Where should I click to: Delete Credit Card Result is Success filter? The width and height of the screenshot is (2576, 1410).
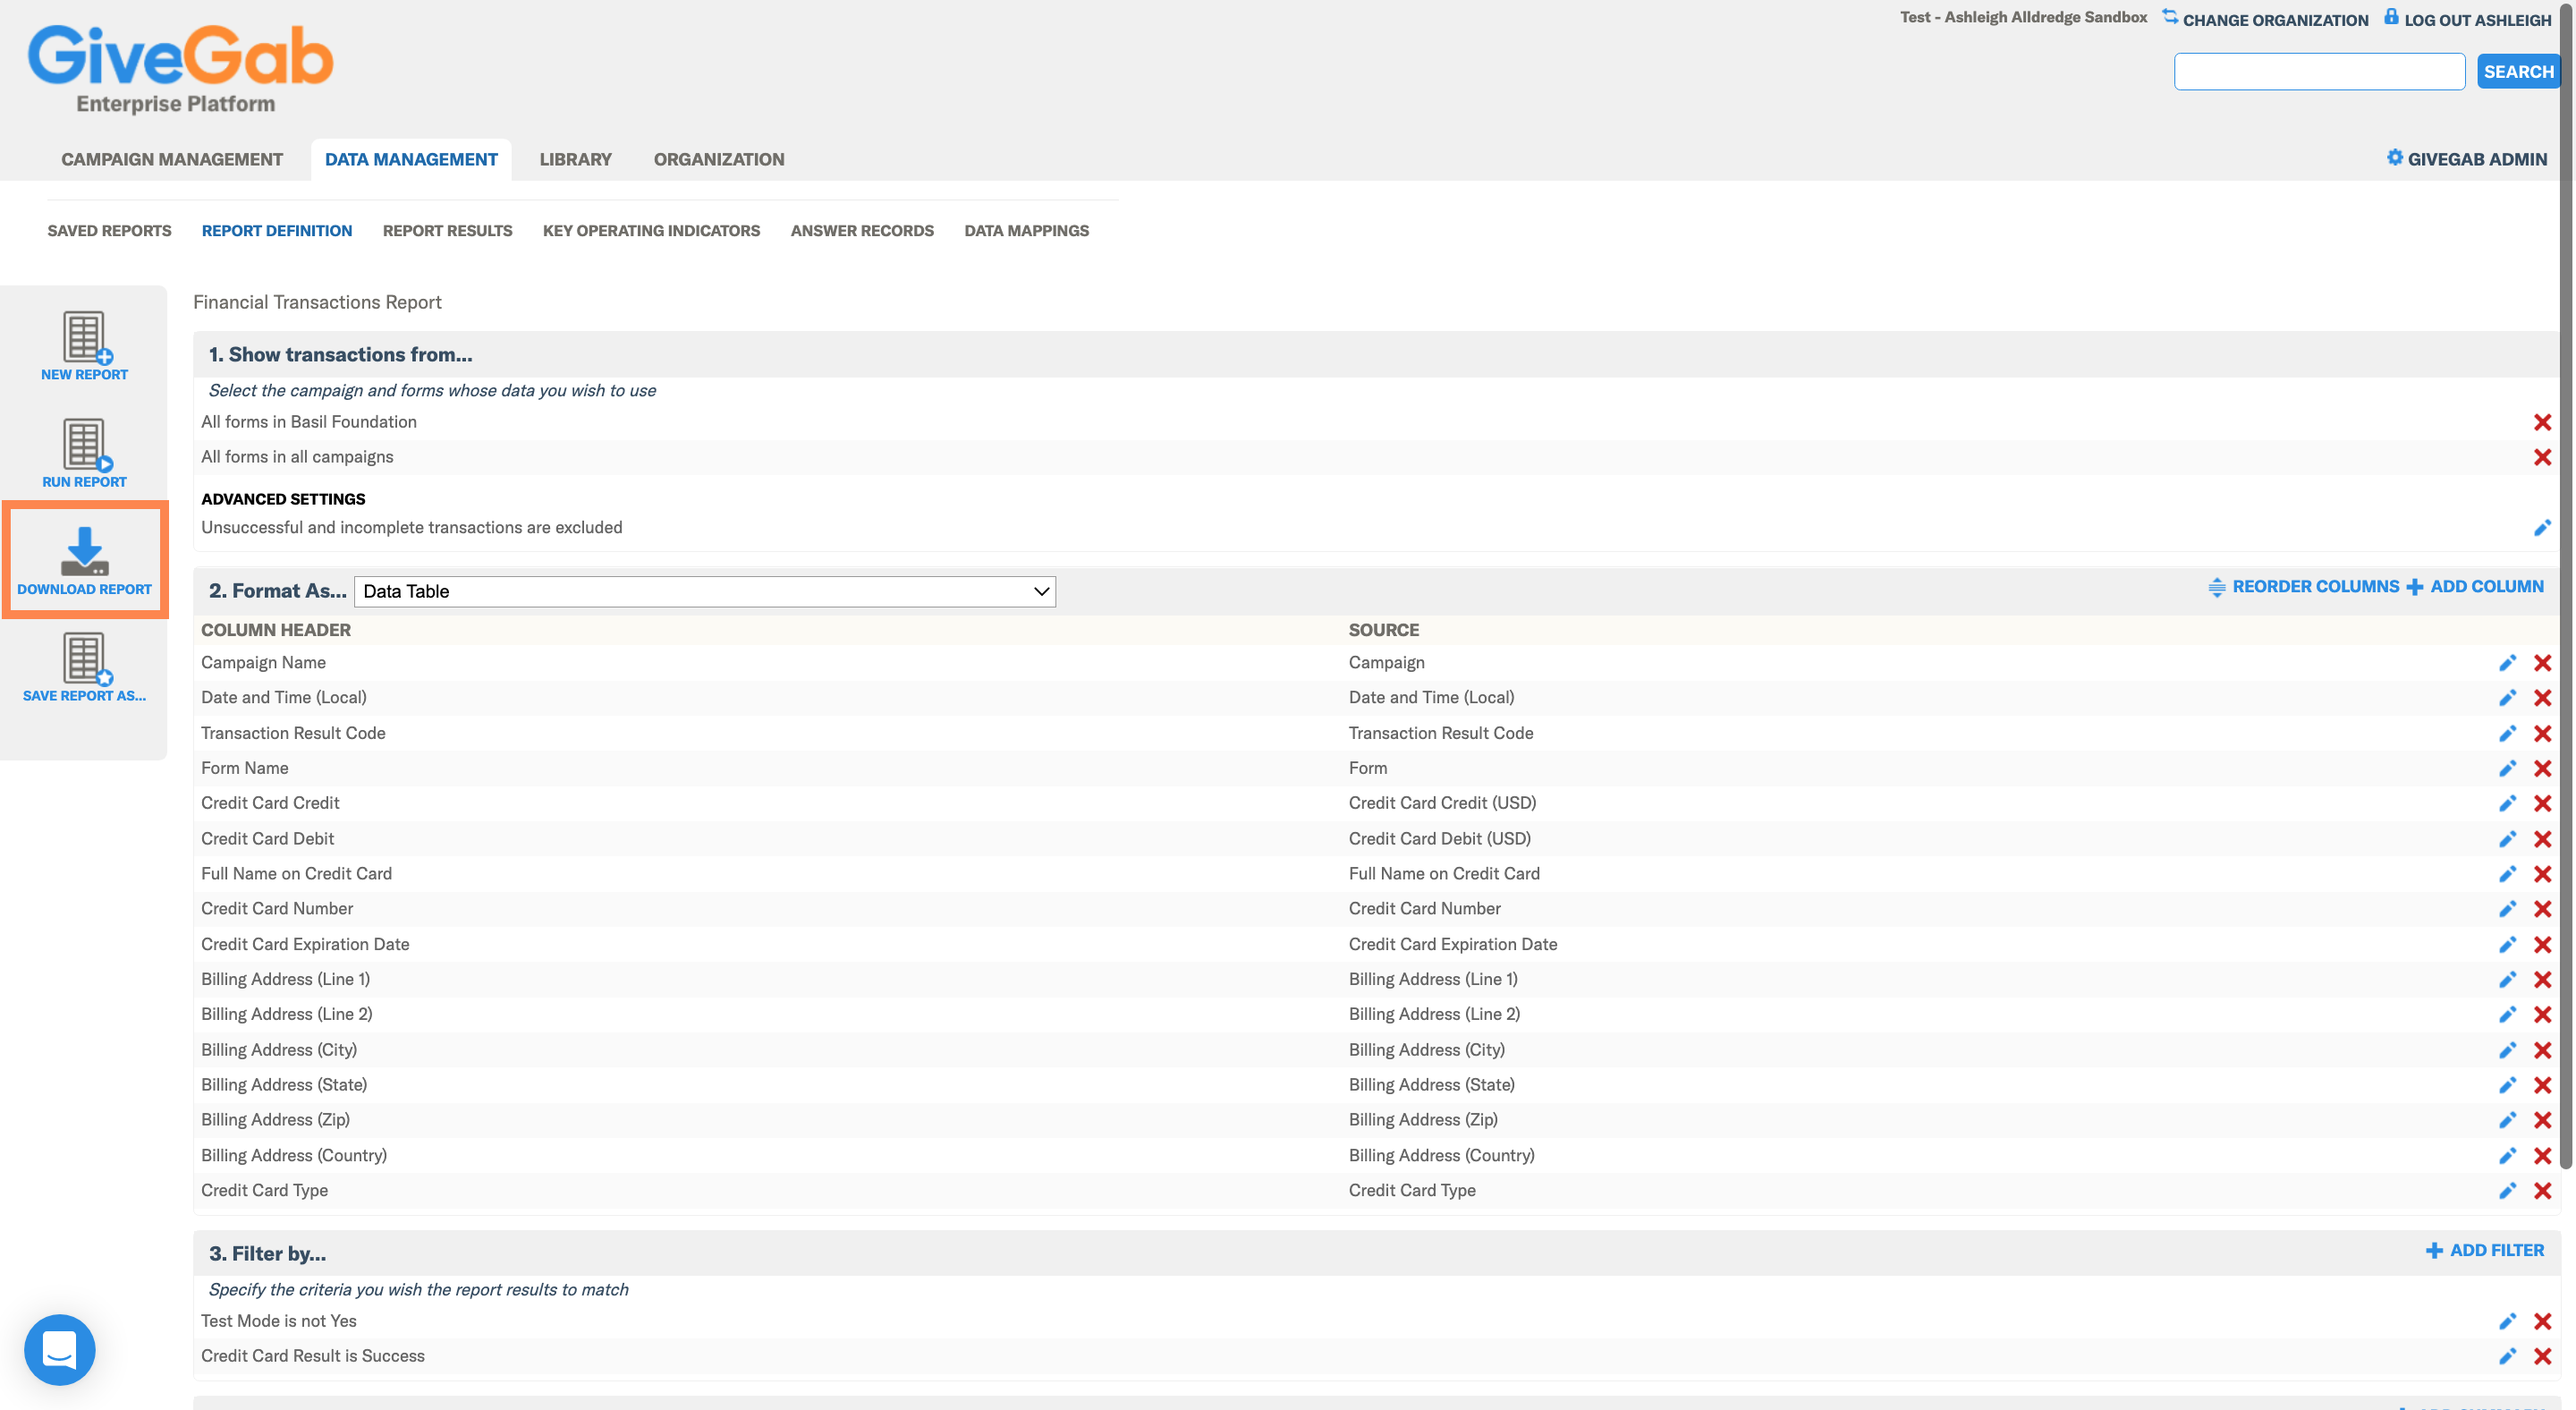(2542, 1356)
